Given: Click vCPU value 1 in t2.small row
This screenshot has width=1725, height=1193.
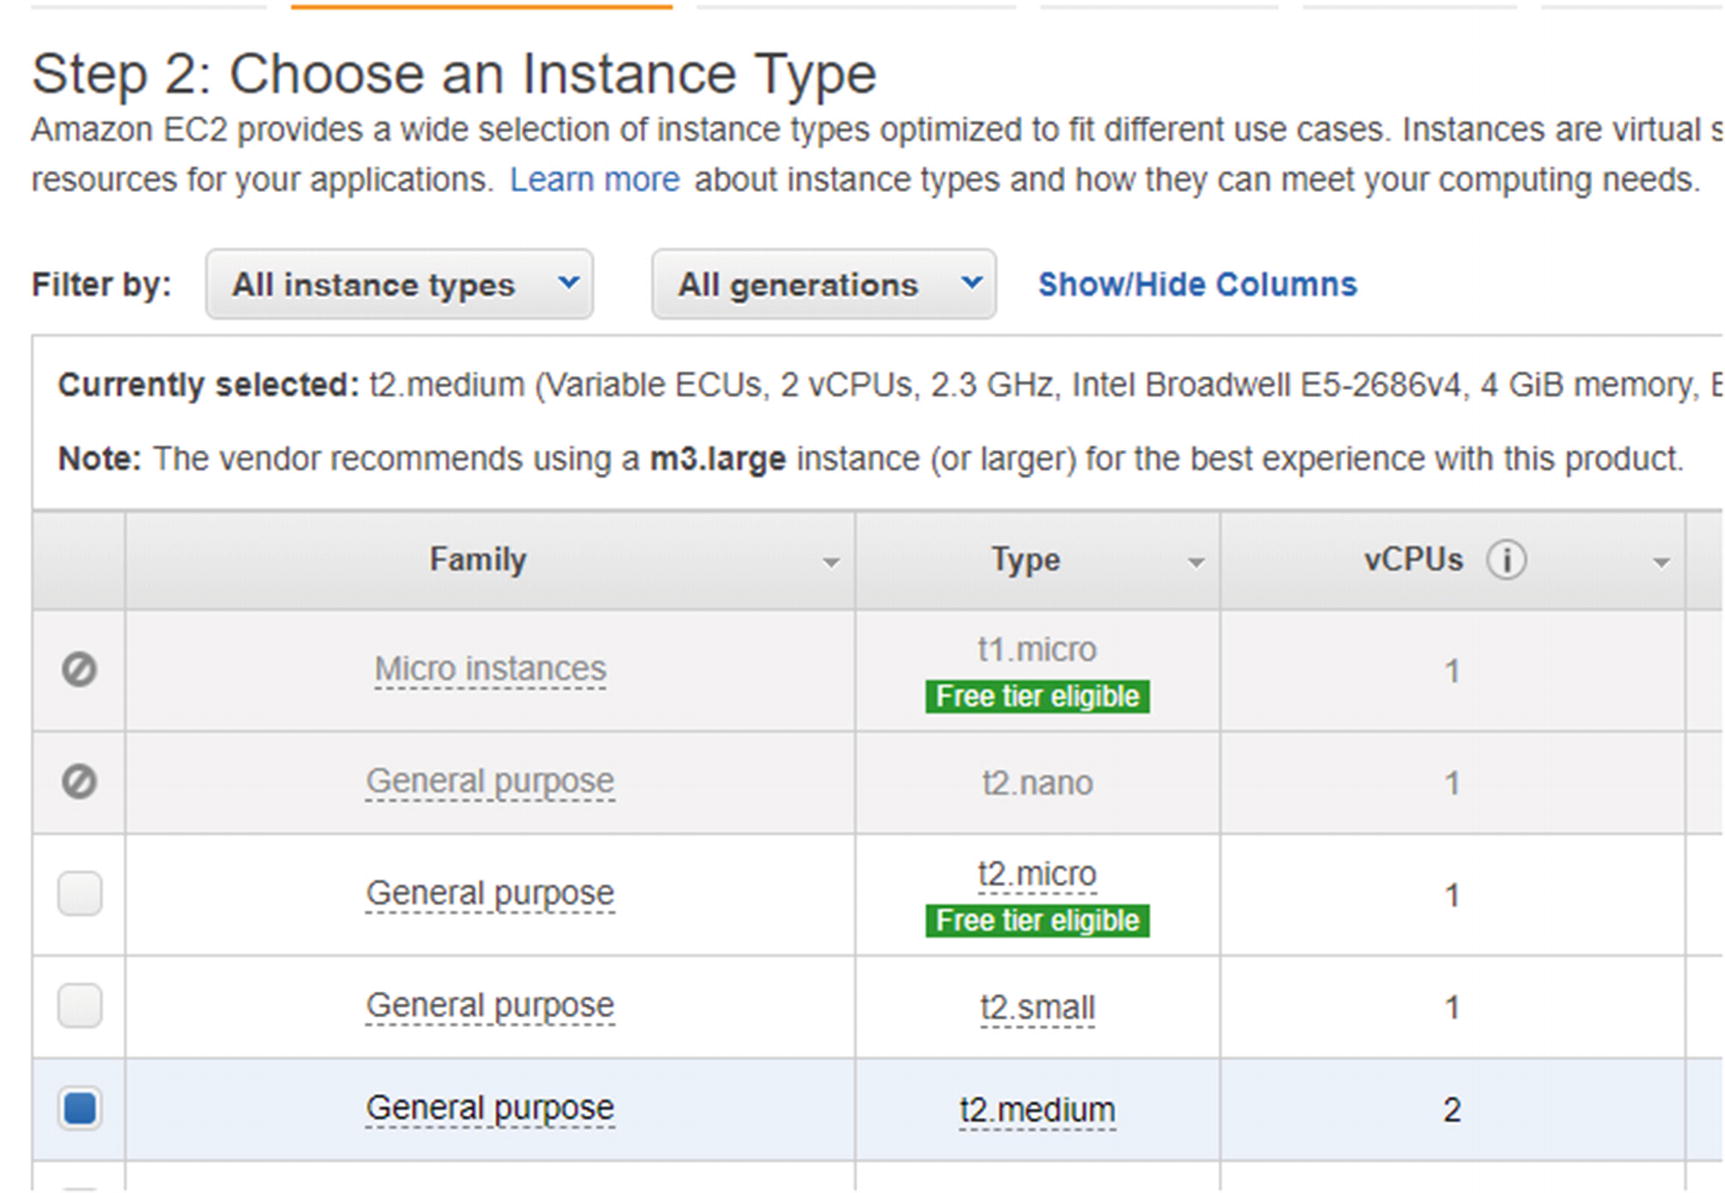Looking at the screenshot, I should 1452,1007.
